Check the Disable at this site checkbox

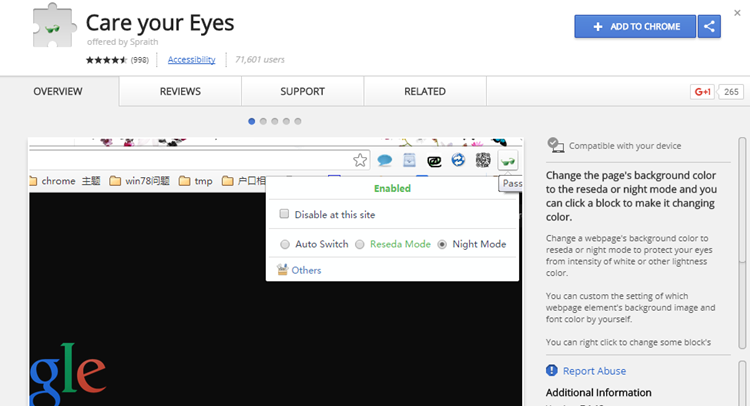[x=285, y=214]
